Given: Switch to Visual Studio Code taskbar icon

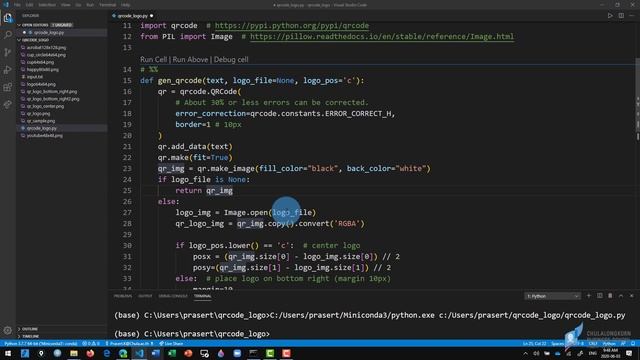Looking at the screenshot, I should click(139, 353).
